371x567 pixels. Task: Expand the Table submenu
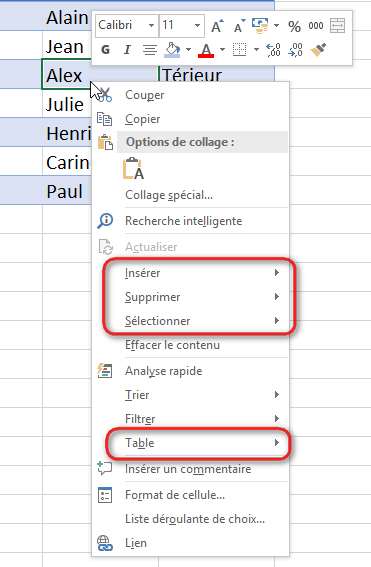tap(190, 443)
